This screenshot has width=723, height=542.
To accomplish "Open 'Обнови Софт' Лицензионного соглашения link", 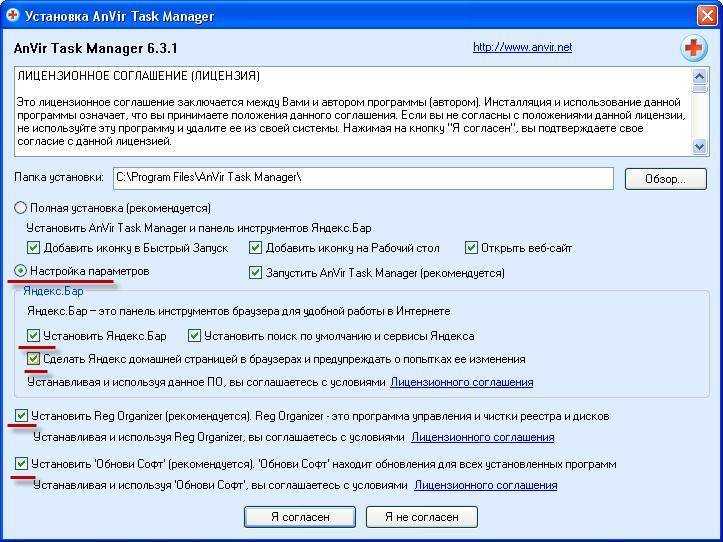I will point(486,485).
